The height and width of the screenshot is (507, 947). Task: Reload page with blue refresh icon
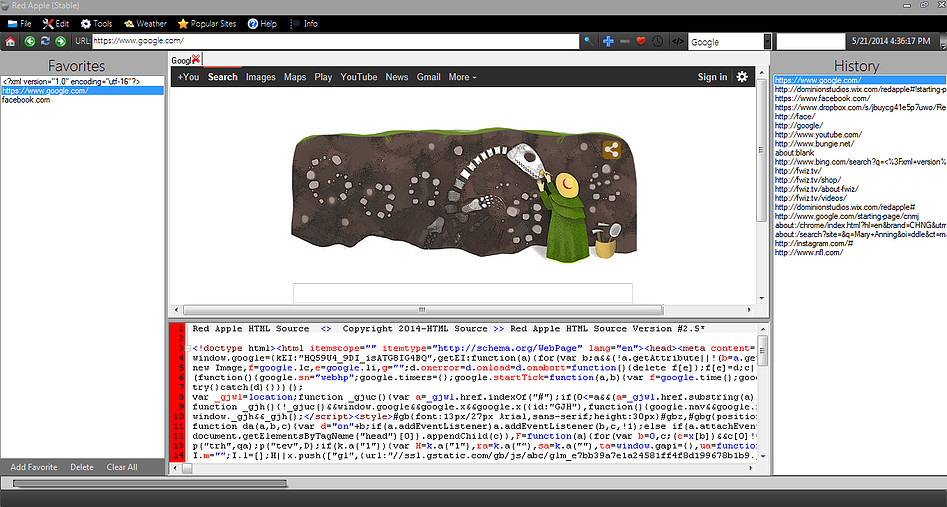(45, 41)
